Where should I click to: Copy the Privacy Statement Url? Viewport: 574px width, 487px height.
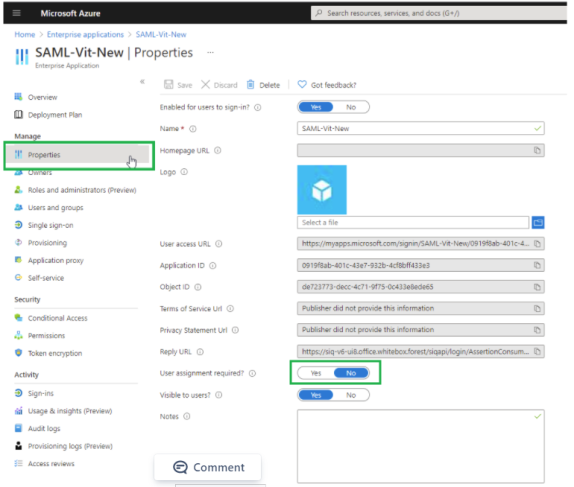click(x=537, y=330)
